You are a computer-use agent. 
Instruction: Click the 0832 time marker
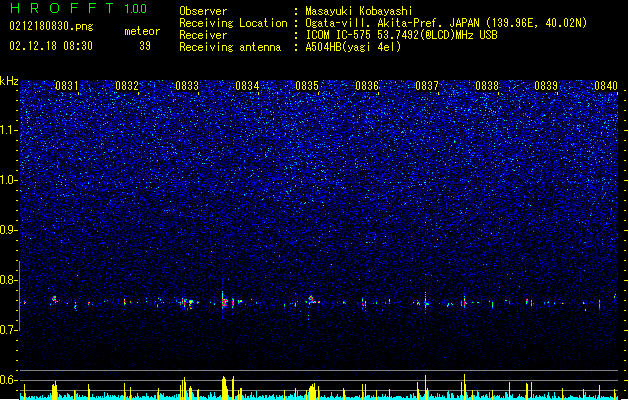pyautogui.click(x=127, y=86)
